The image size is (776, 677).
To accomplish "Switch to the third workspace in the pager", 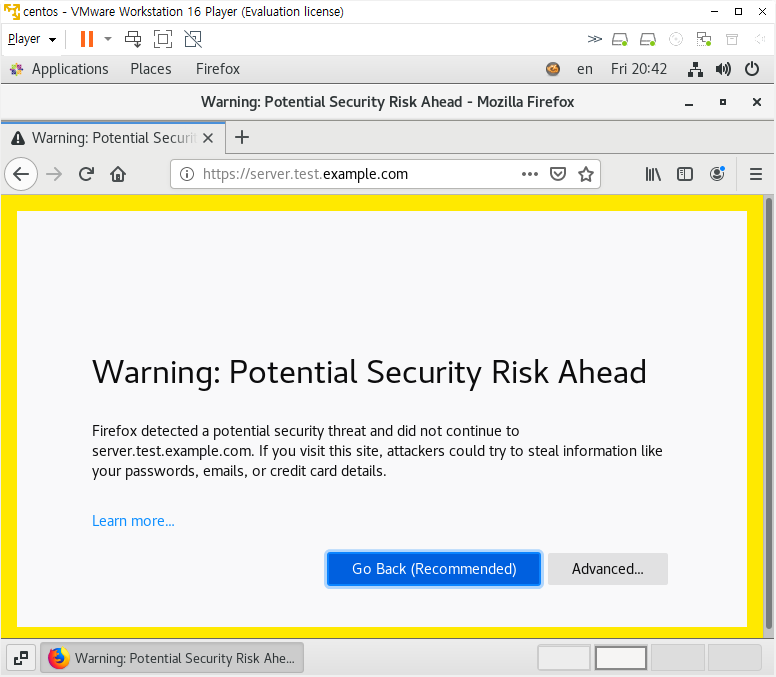I will point(678,658).
